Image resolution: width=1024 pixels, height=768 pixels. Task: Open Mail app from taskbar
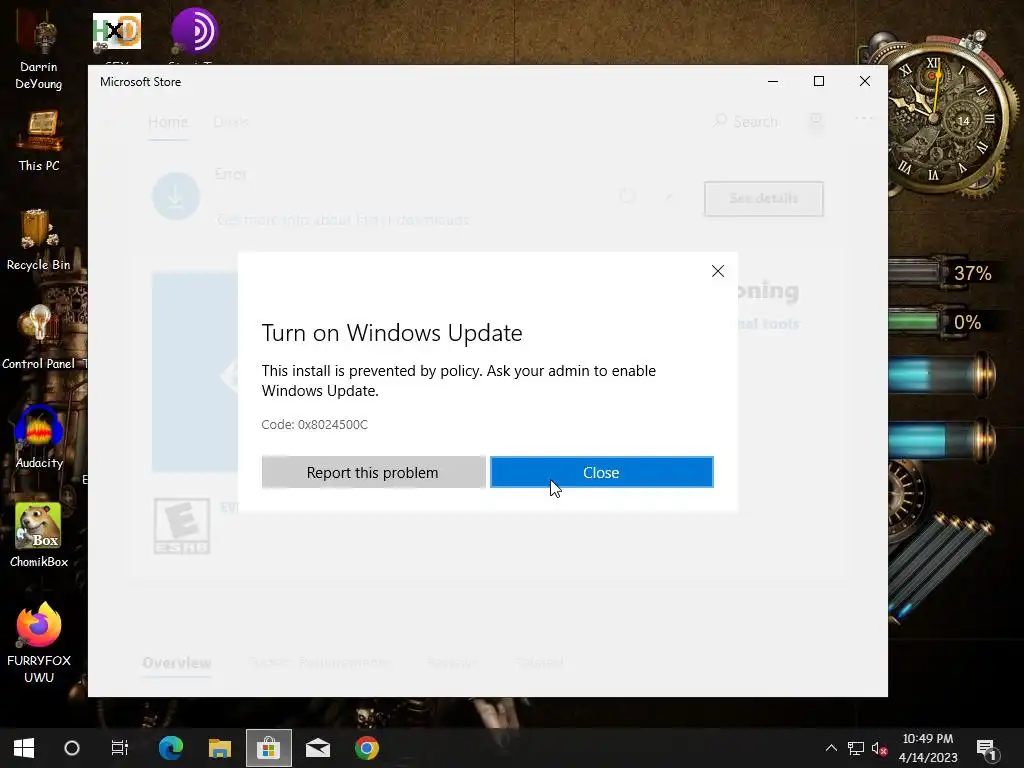[x=317, y=748]
